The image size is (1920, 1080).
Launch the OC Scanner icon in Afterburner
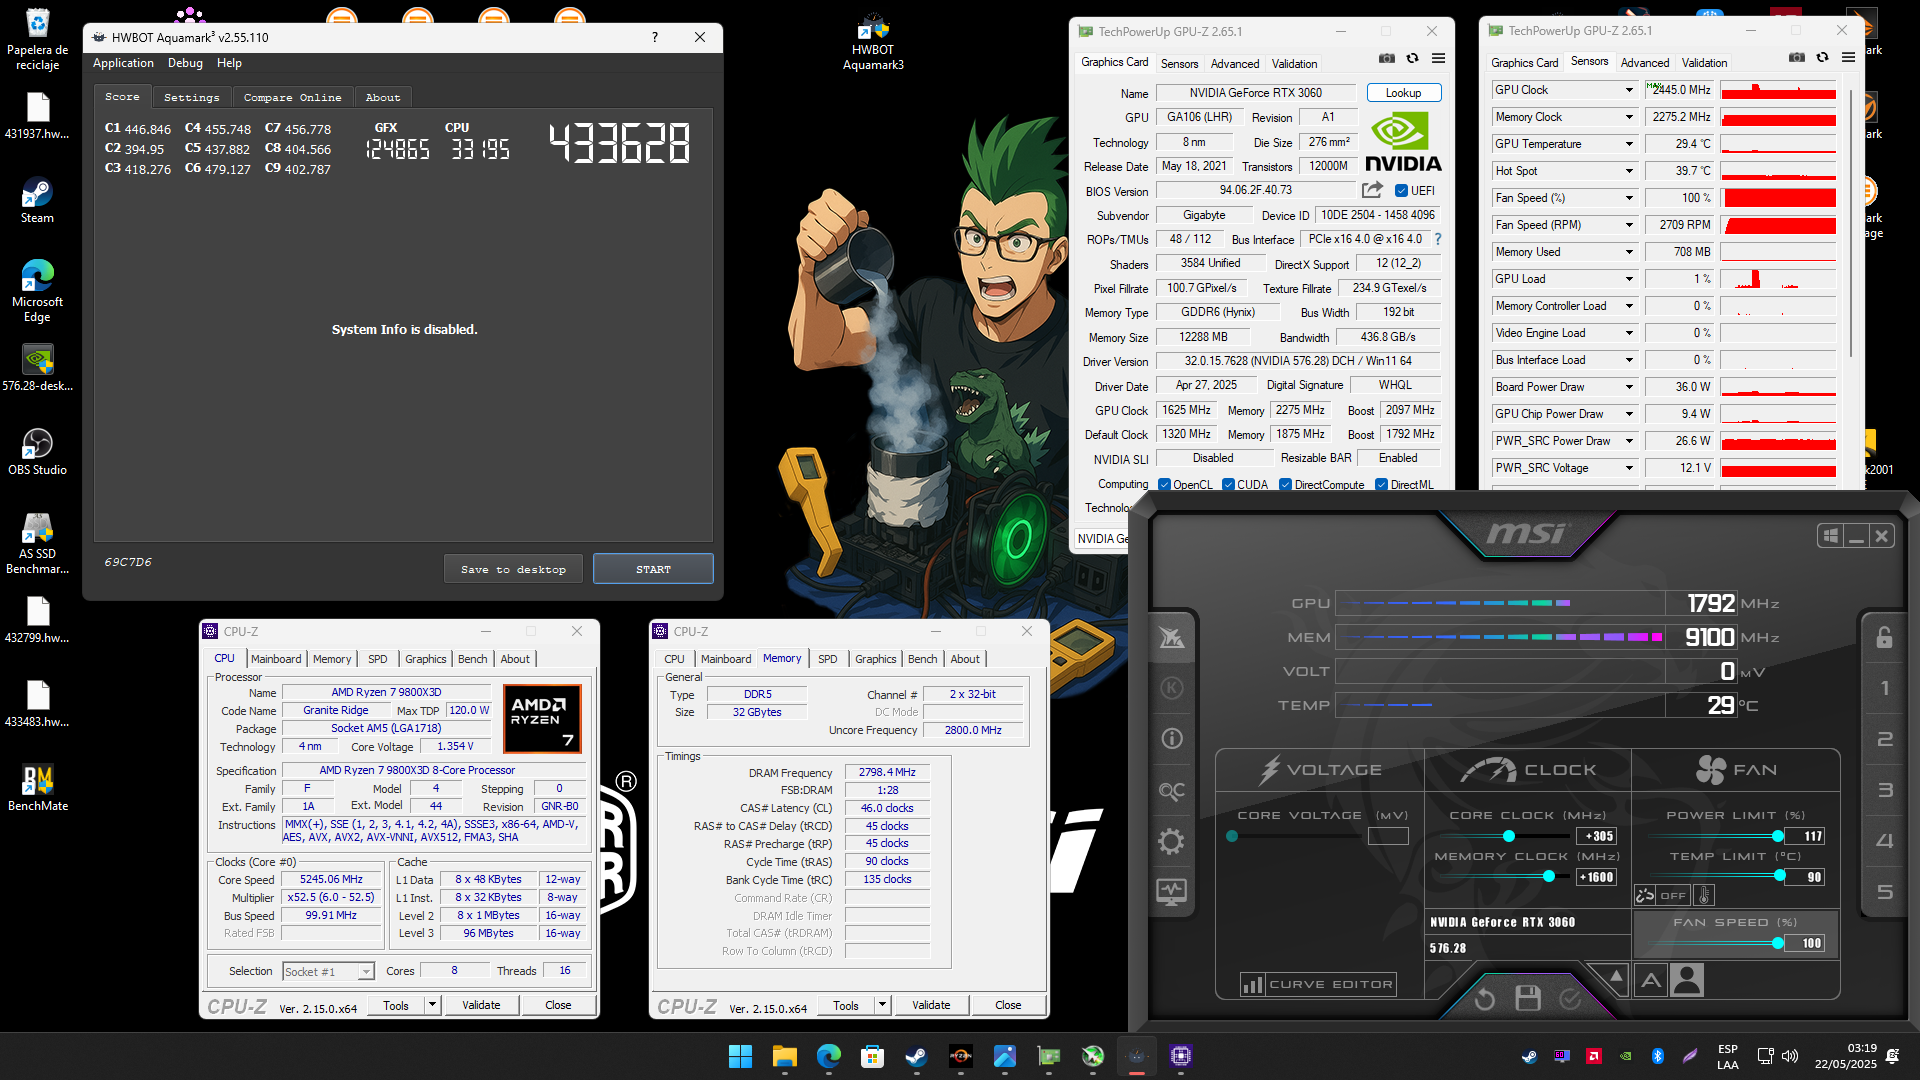pyautogui.click(x=1172, y=791)
